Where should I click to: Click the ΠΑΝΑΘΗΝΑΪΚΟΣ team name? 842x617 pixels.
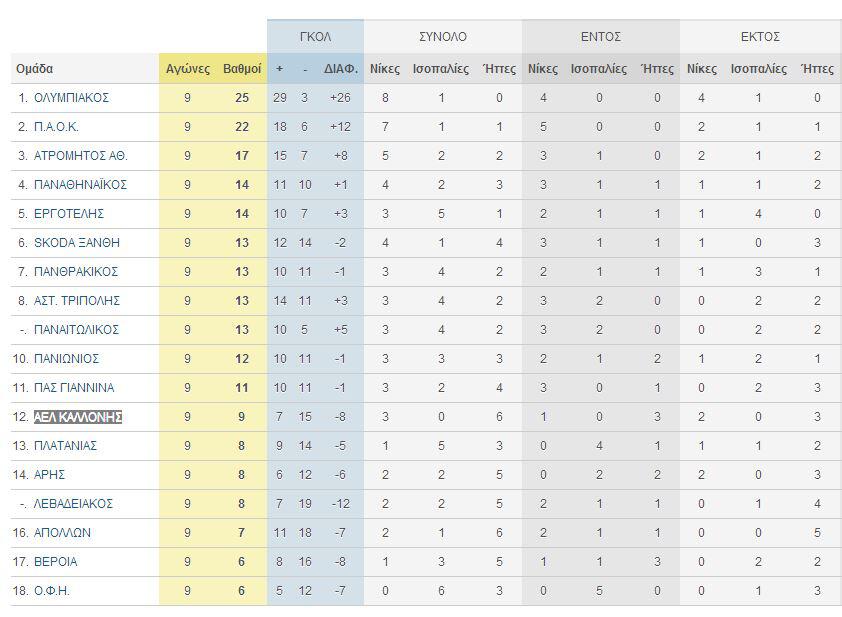[80, 185]
